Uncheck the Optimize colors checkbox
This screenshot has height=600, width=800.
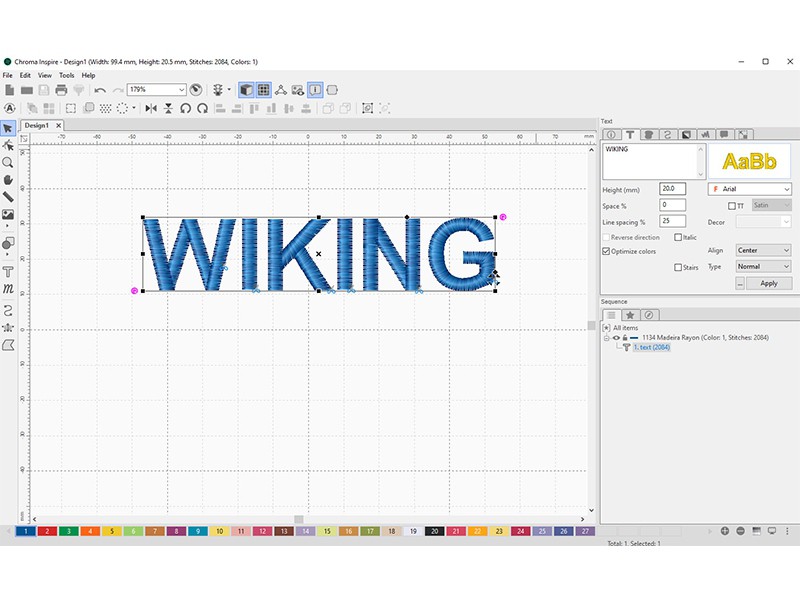606,251
